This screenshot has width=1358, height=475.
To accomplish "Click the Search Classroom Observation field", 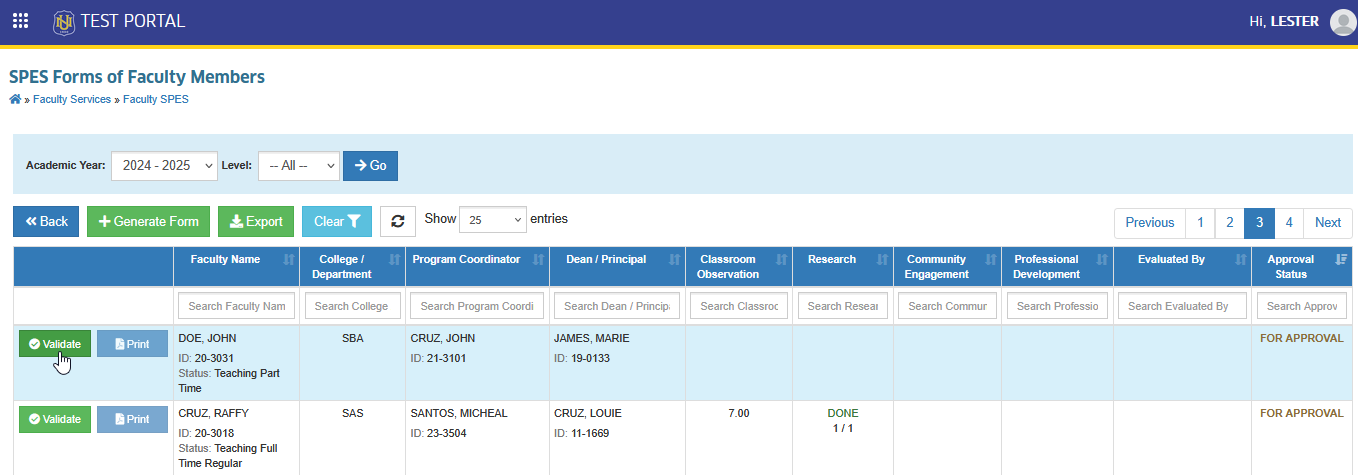I will [739, 306].
